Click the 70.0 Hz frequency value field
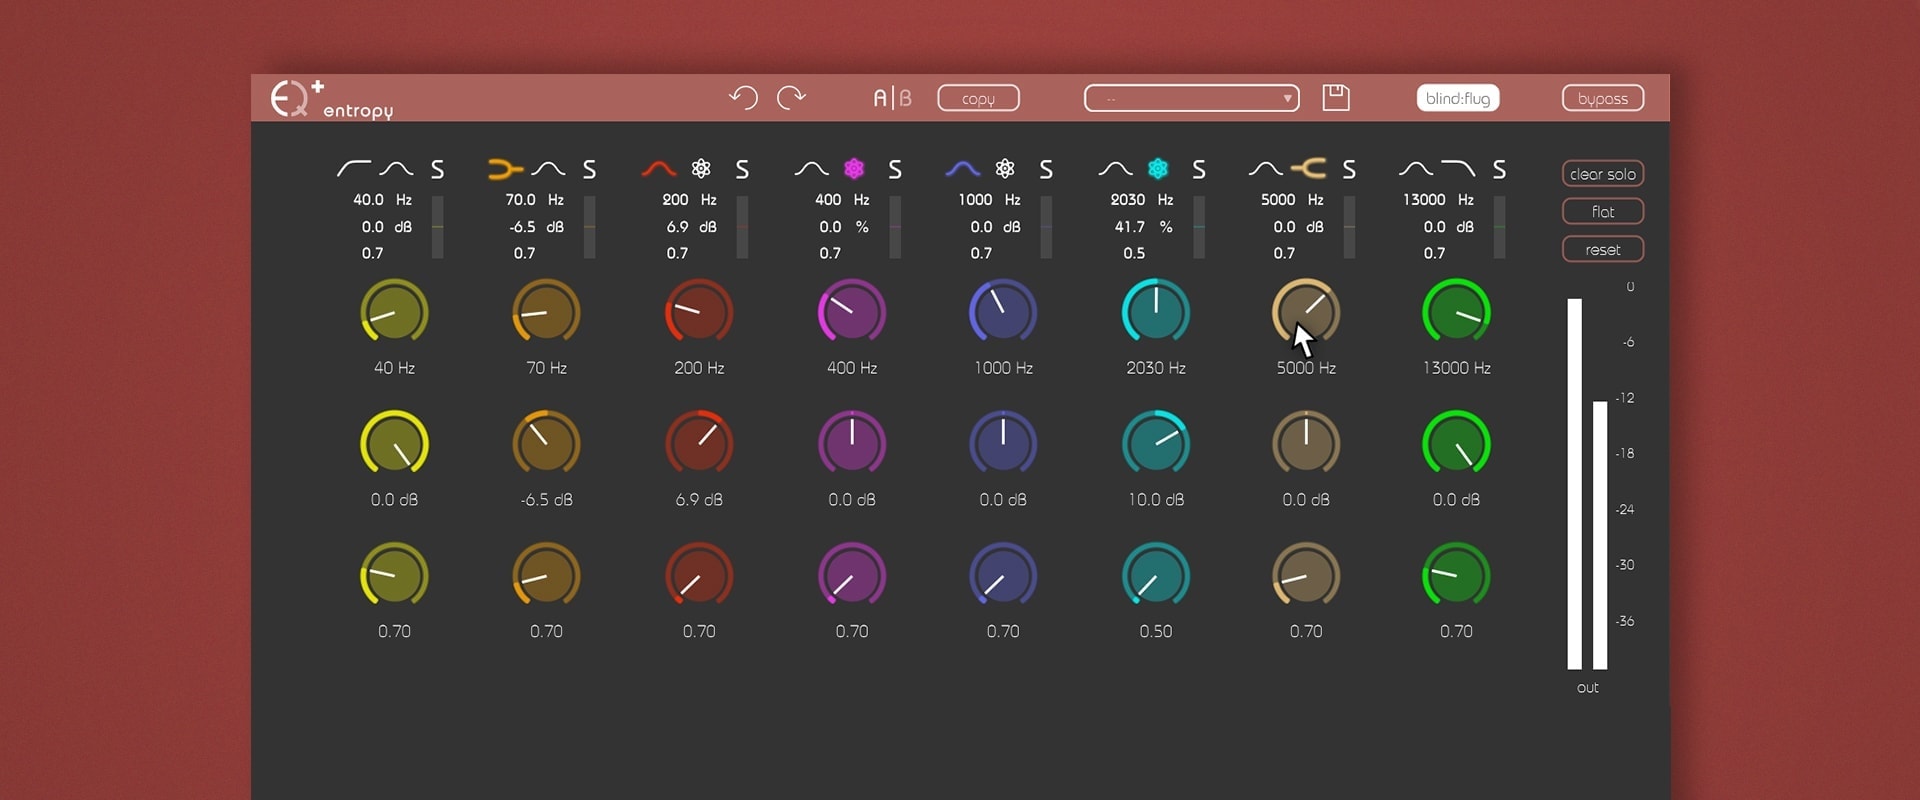Image resolution: width=1920 pixels, height=800 pixels. (x=521, y=200)
